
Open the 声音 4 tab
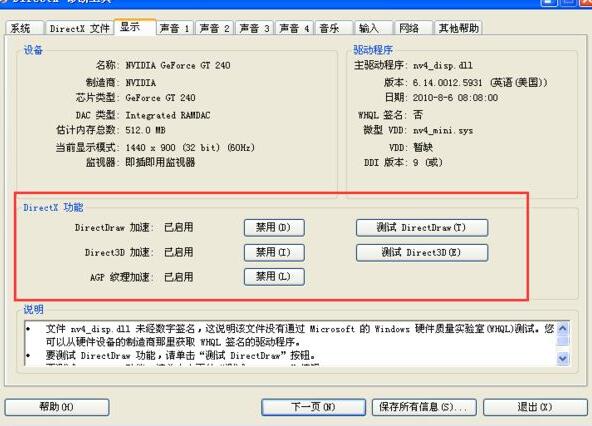pyautogui.click(x=294, y=28)
